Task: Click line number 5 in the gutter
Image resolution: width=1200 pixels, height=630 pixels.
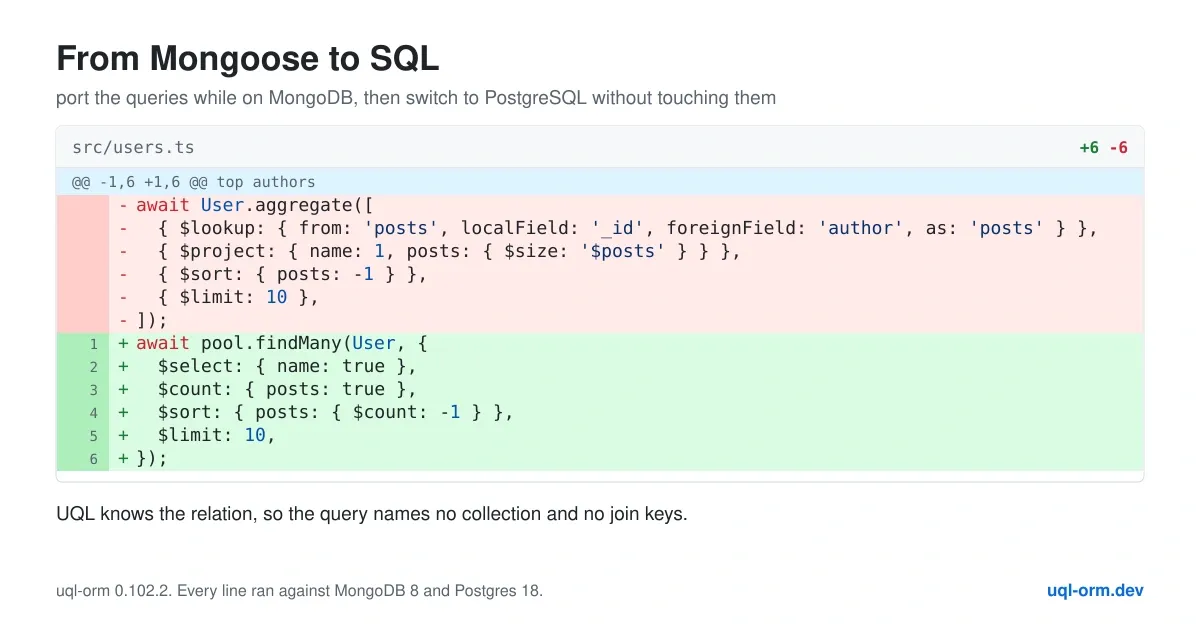Action: click(x=94, y=436)
